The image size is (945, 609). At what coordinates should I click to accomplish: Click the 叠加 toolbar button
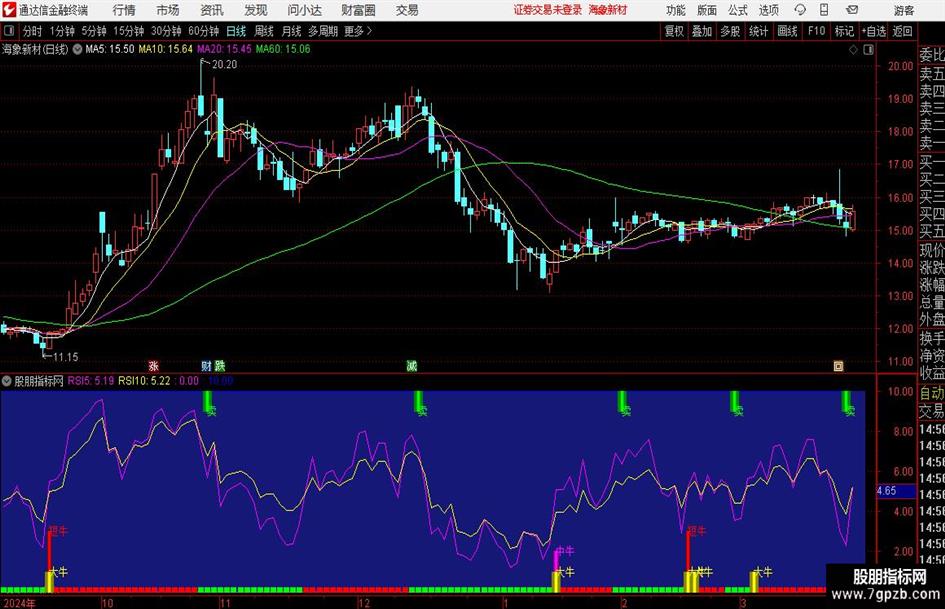click(702, 31)
